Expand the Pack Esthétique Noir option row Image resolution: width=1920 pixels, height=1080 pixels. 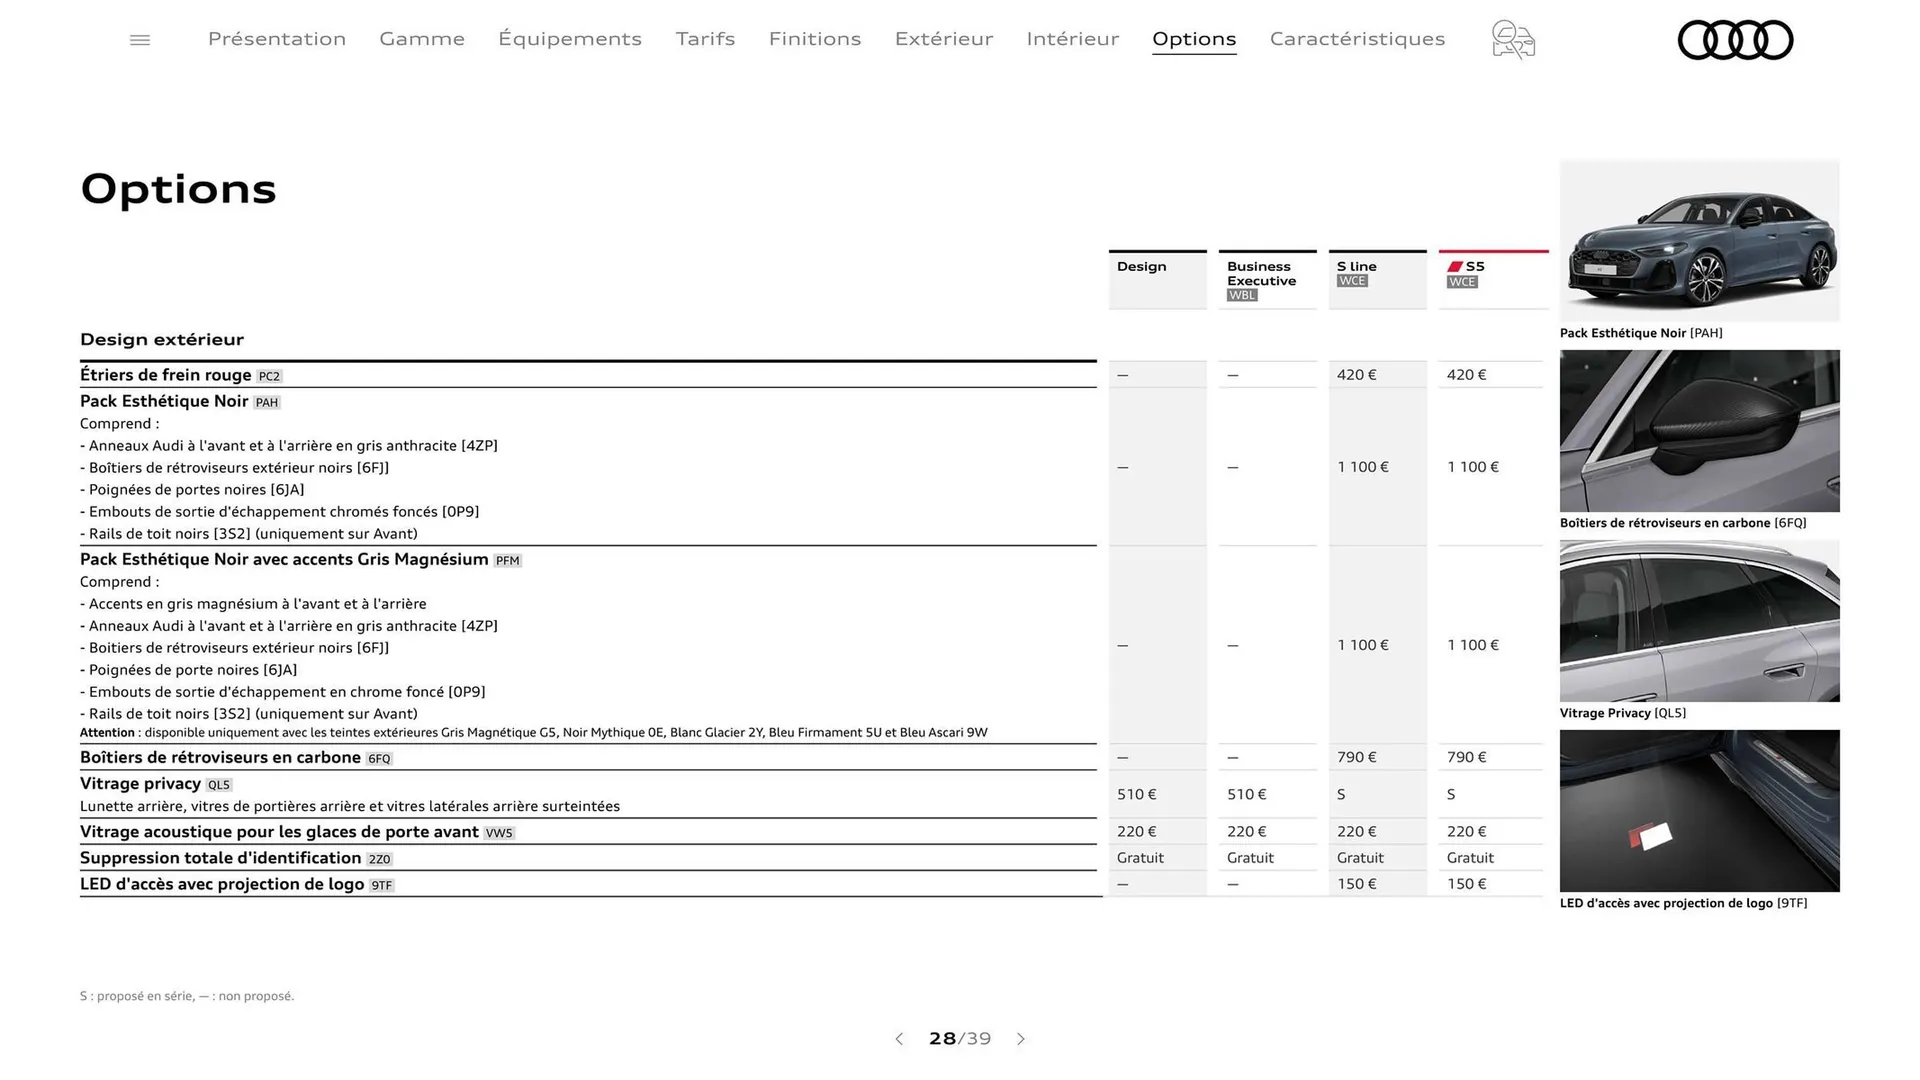click(x=164, y=401)
